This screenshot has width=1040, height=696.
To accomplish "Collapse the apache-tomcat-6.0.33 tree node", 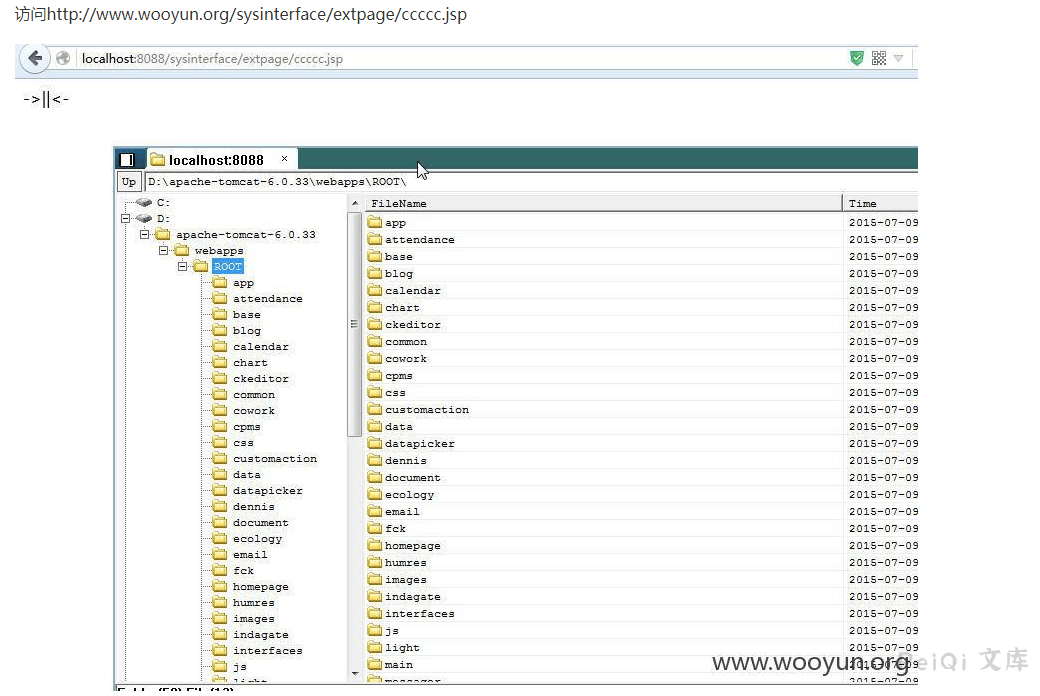I will (x=145, y=234).
